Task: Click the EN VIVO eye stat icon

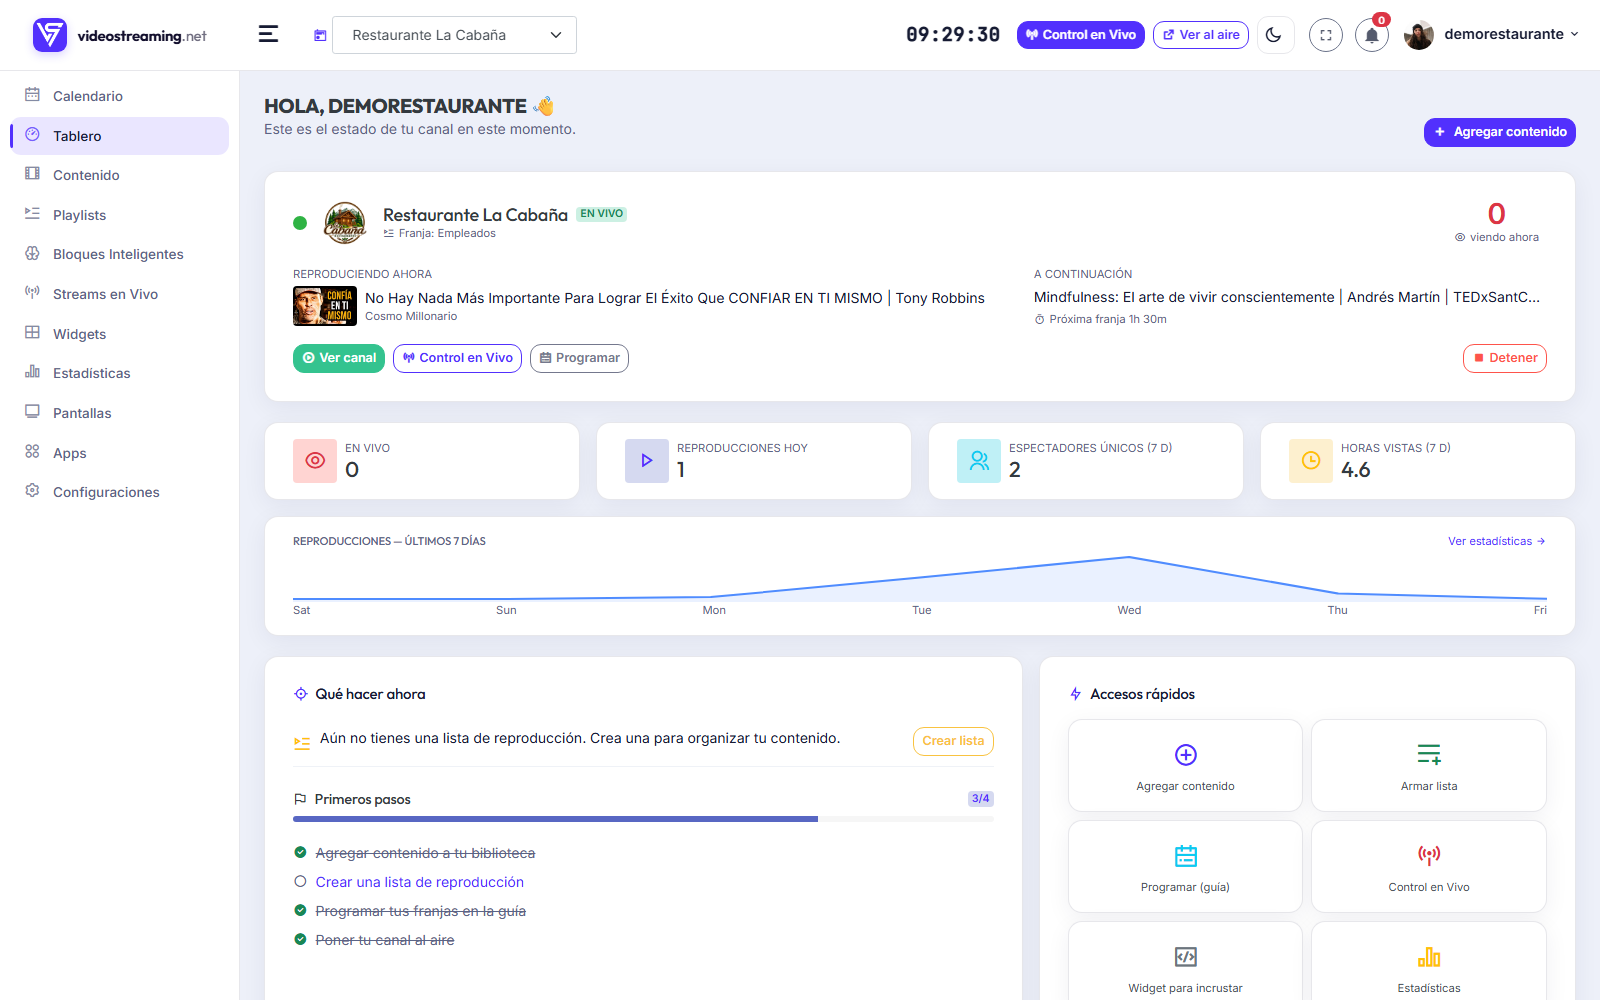Action: 315,461
